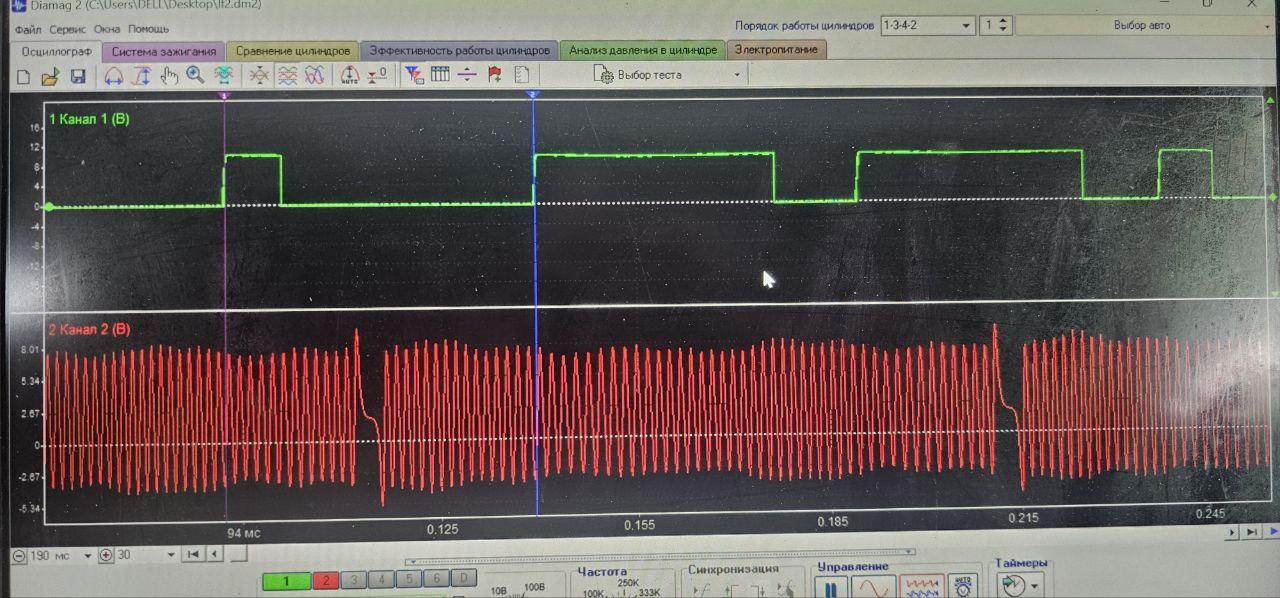Image resolution: width=1280 pixels, height=598 pixels.
Task: Switch to the Сравнение цилиндров tab
Action: (x=293, y=50)
